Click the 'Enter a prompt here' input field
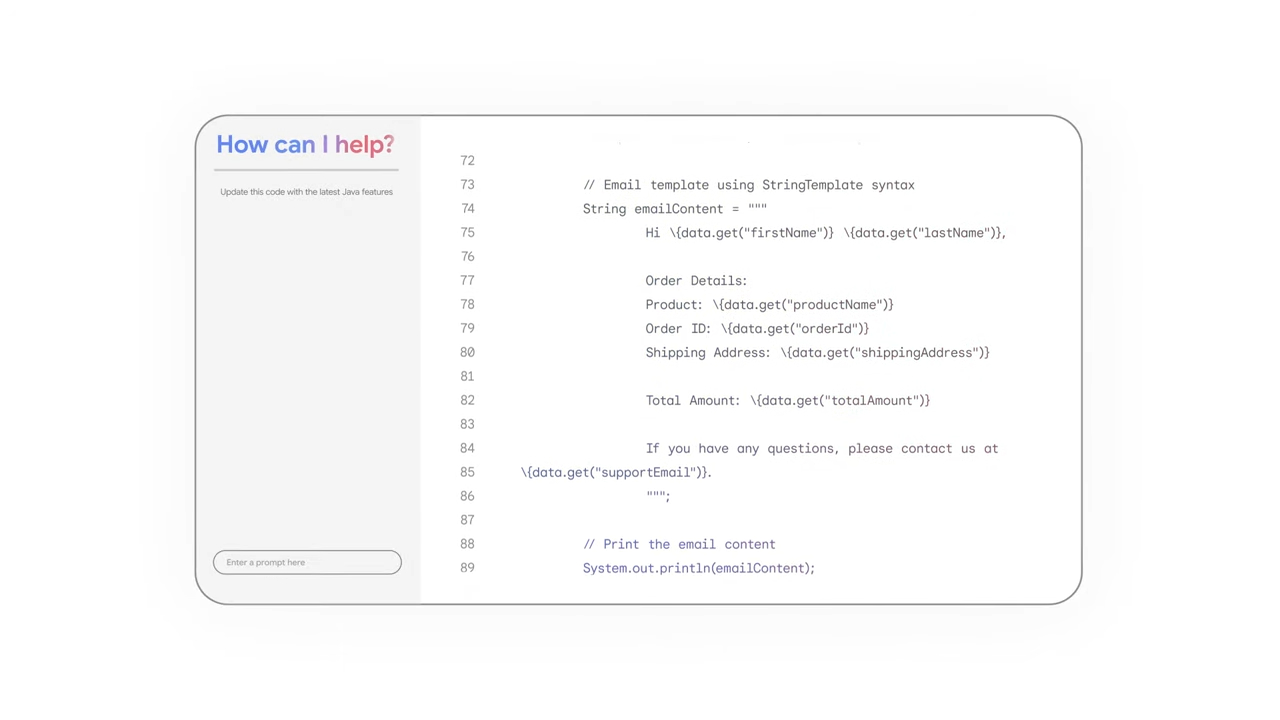Image resolution: width=1280 pixels, height=720 pixels. pyautogui.click(x=307, y=562)
